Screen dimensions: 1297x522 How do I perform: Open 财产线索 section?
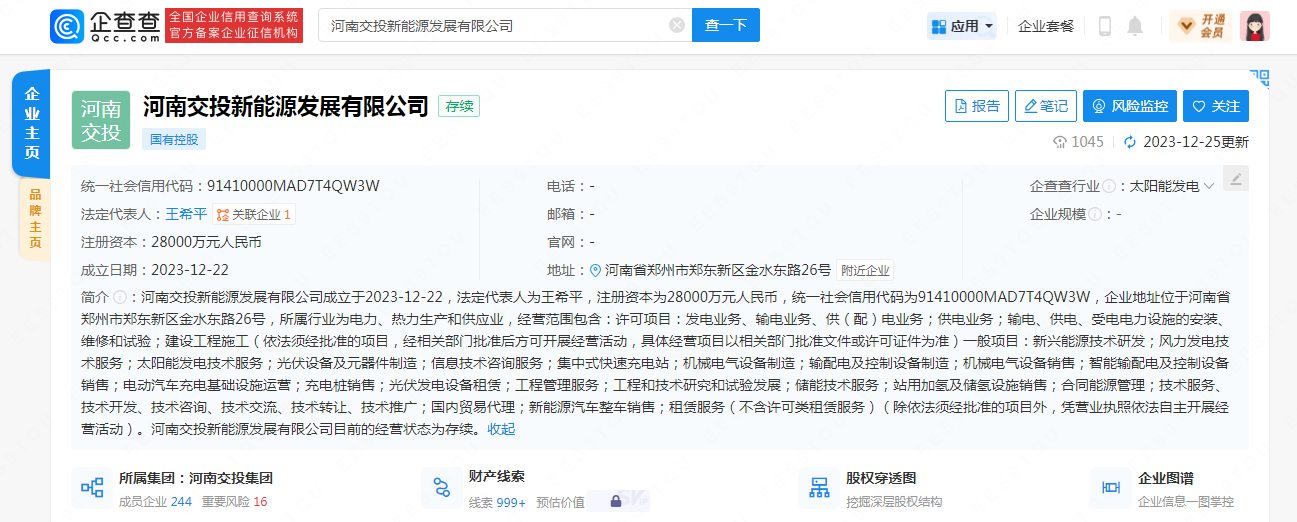click(496, 477)
